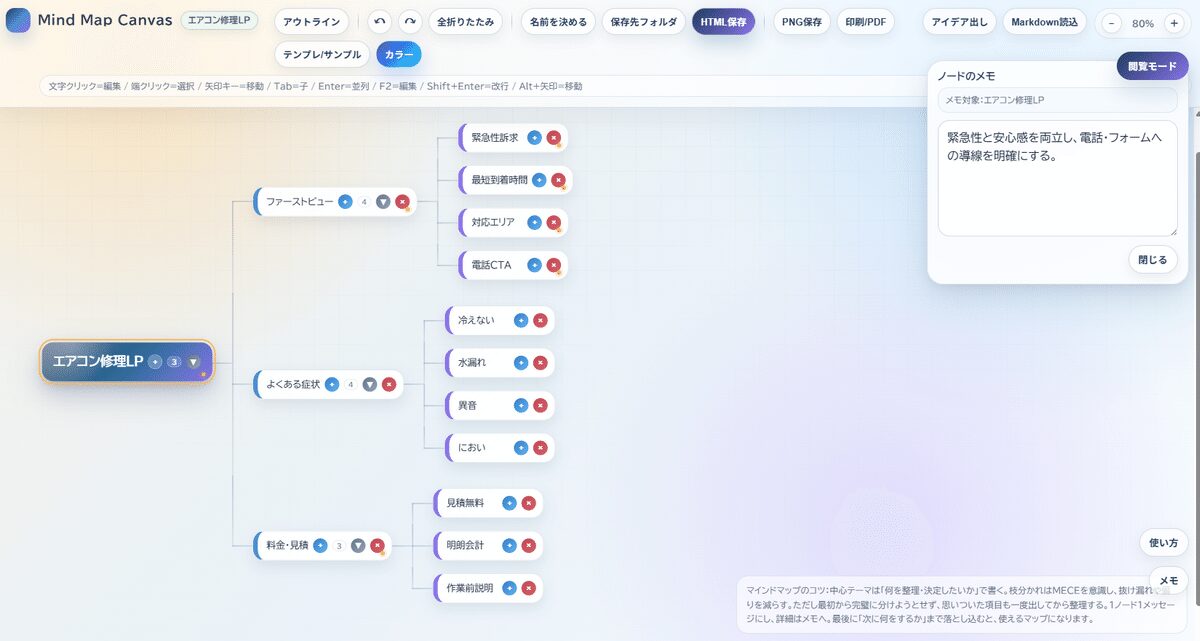
Task: Toggle the カラー color mode button
Action: point(399,54)
